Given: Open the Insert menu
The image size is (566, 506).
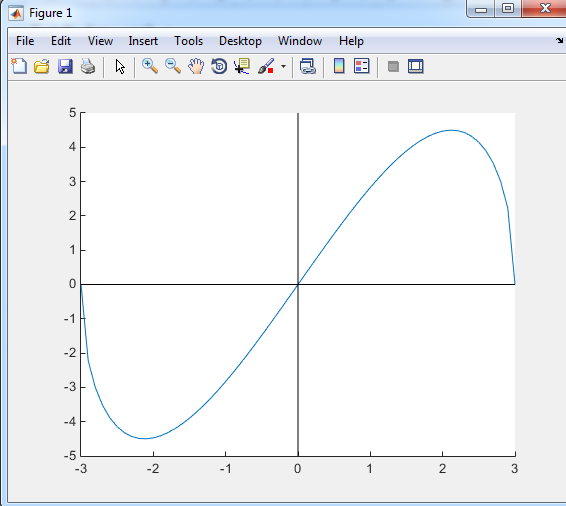Looking at the screenshot, I should tap(143, 41).
